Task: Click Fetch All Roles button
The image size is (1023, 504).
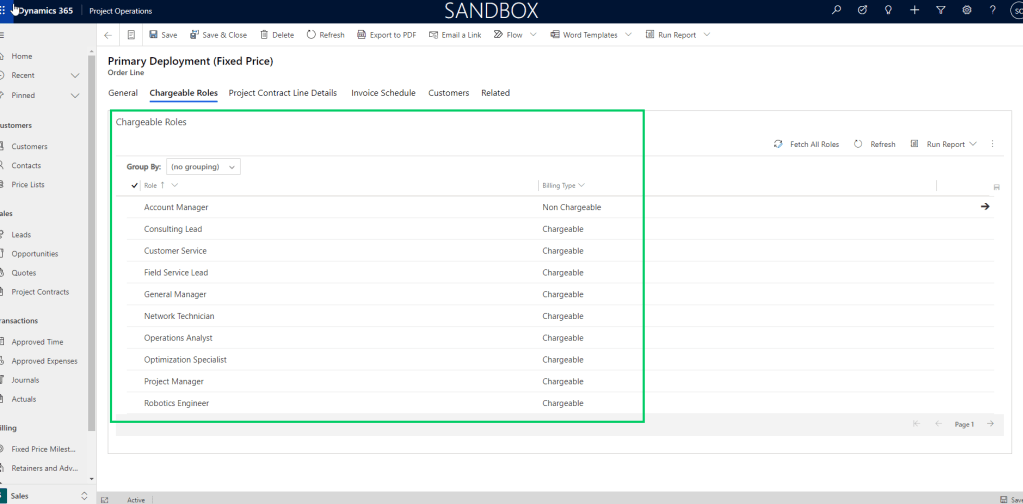Action: [806, 144]
